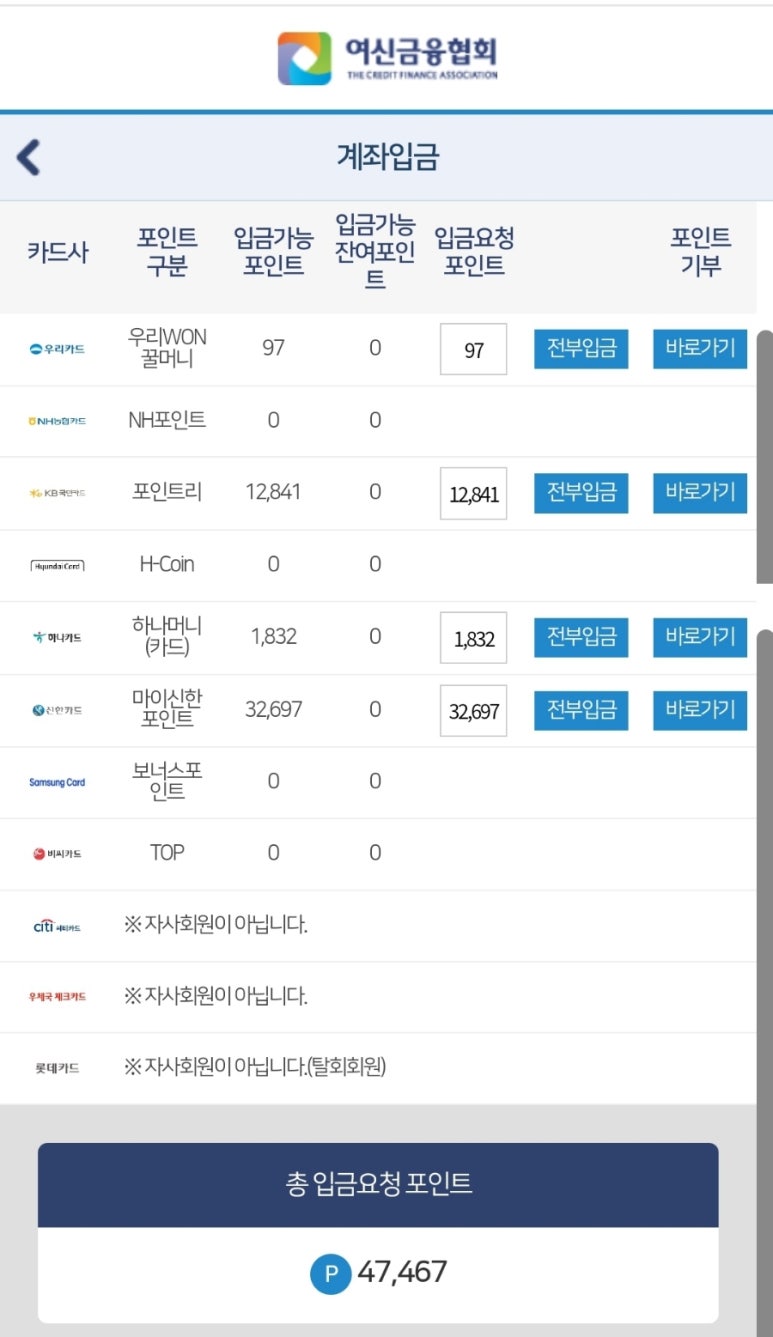Click the 입금요청 포인트 column header
Image resolution: width=773 pixels, height=1337 pixels.
coord(474,252)
